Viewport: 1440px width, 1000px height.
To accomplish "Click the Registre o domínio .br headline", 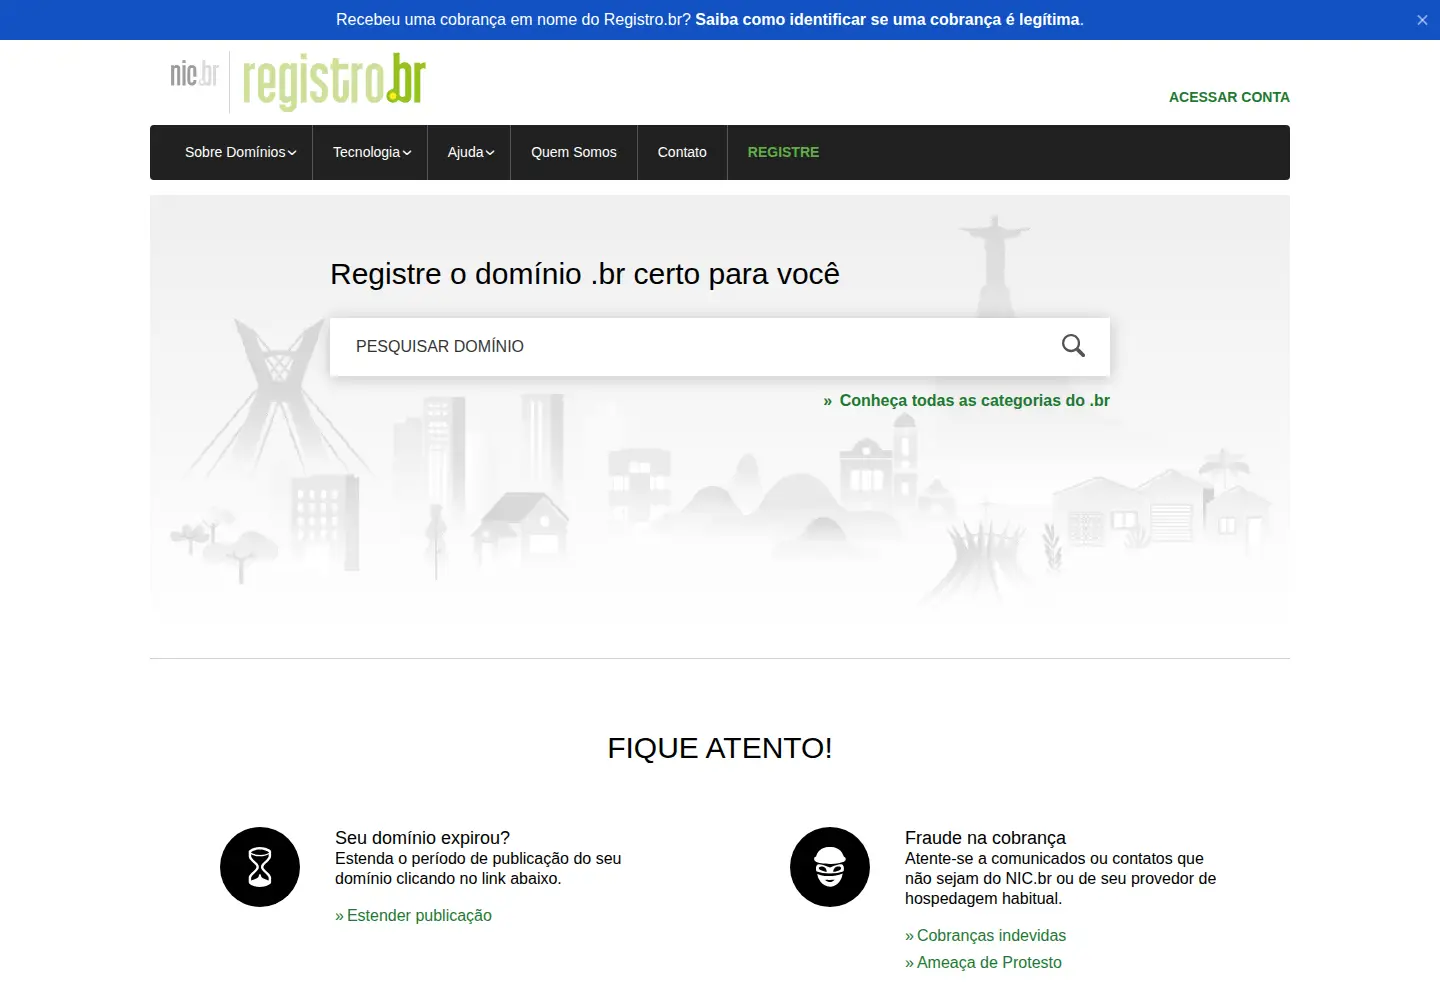I will (585, 274).
